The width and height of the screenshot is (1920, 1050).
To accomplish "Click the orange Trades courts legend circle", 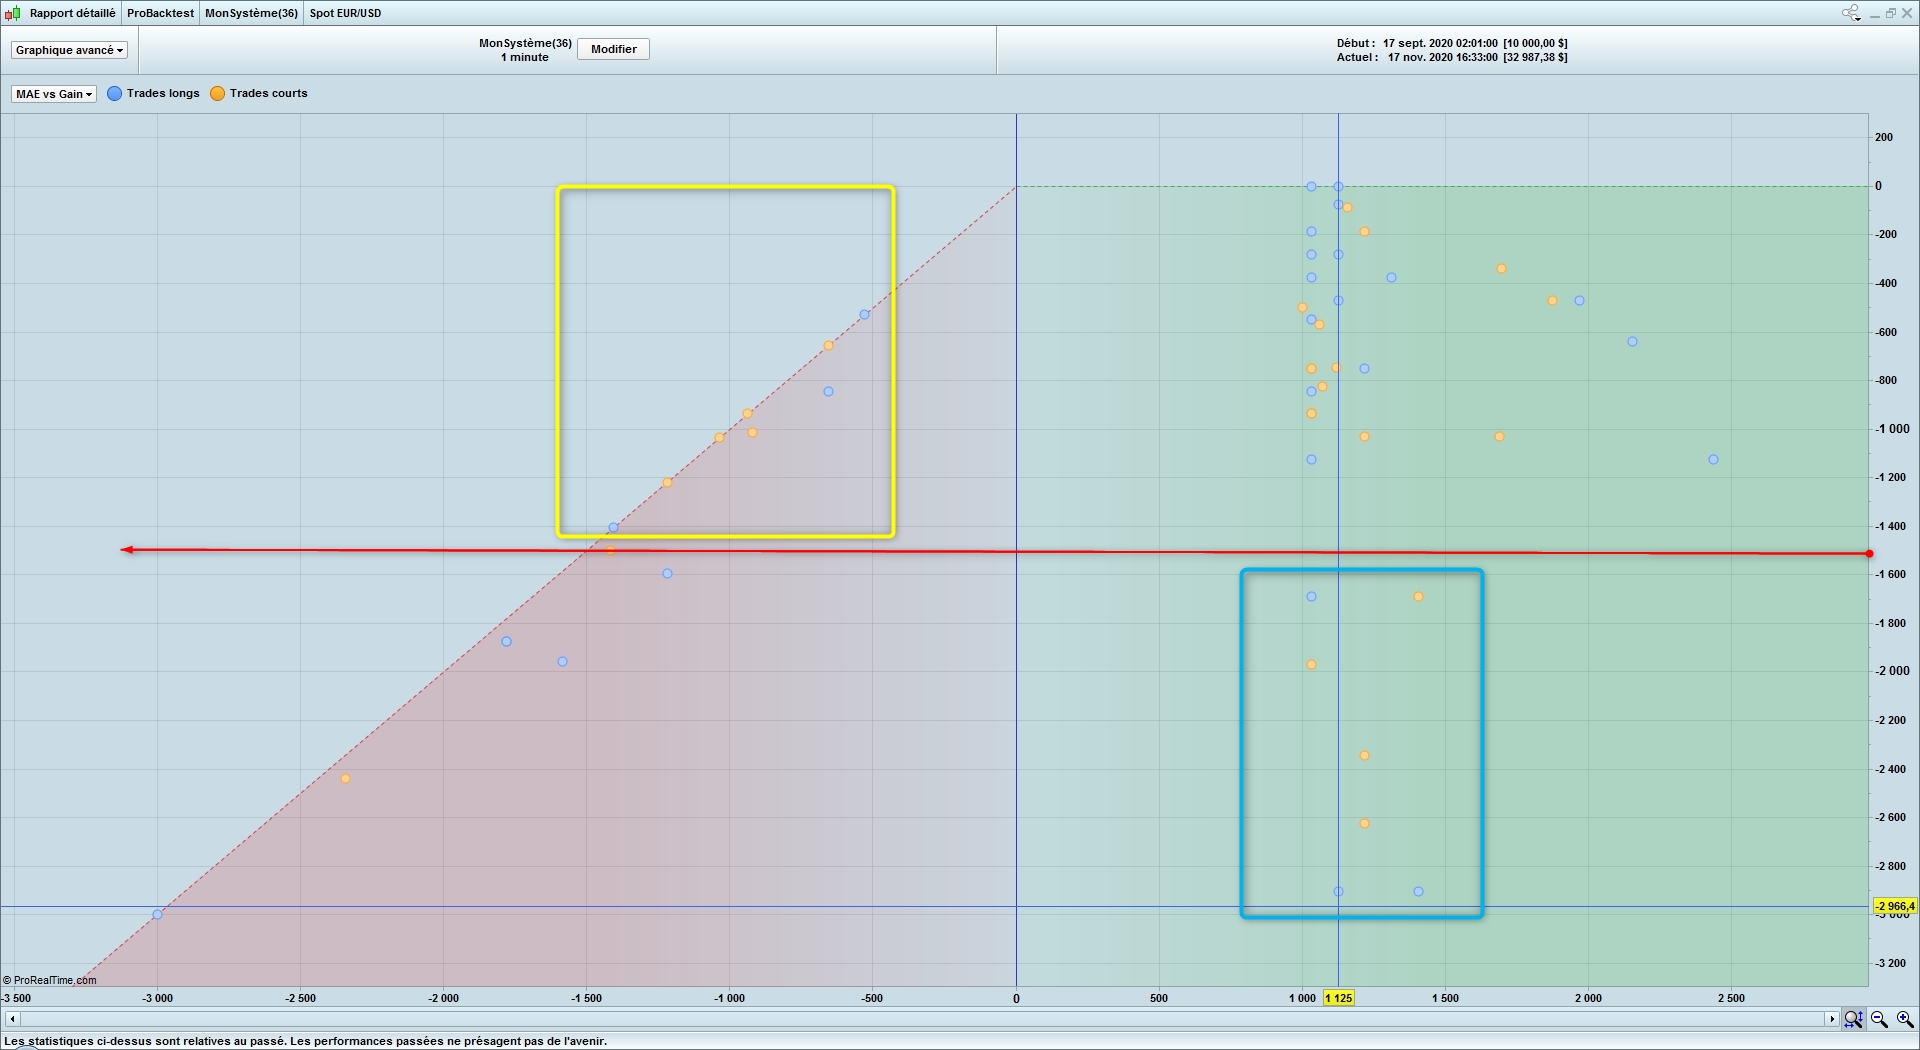I will (x=217, y=93).
